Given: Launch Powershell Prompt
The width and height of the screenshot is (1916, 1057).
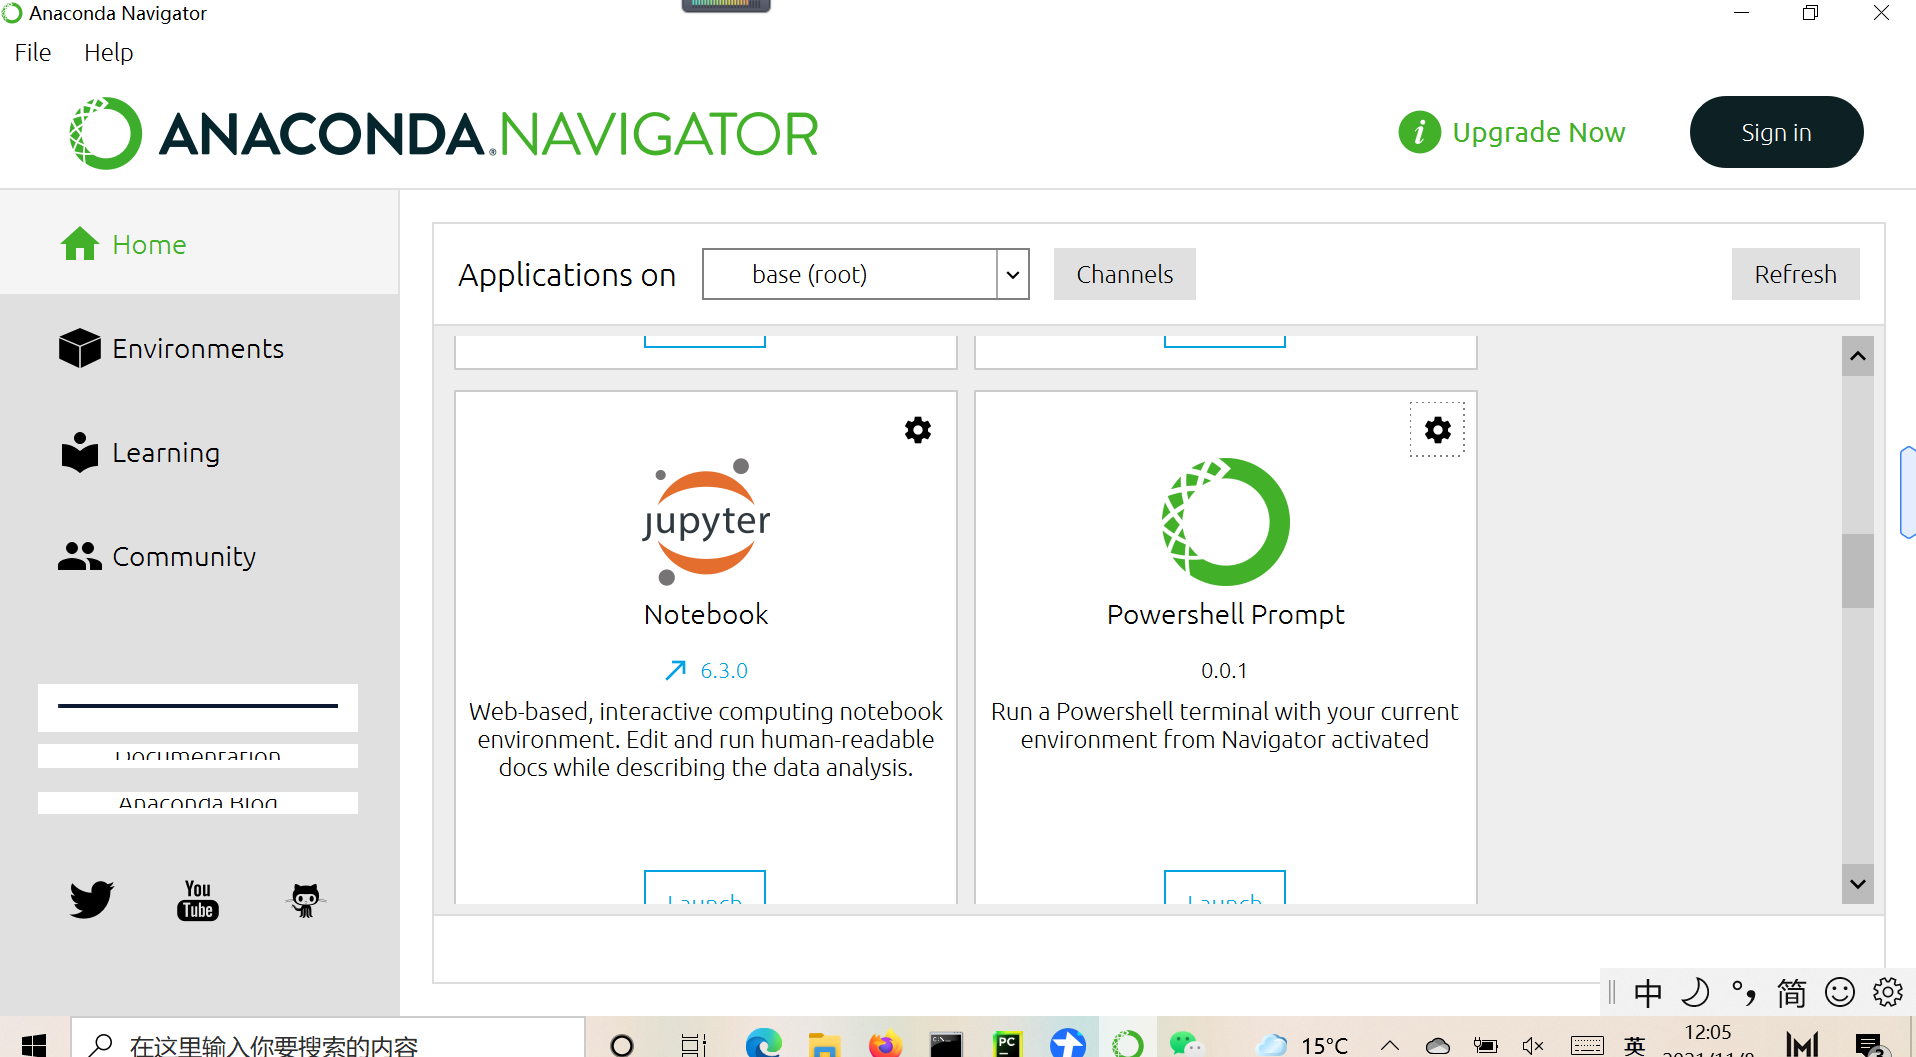Looking at the screenshot, I should 1225,888.
